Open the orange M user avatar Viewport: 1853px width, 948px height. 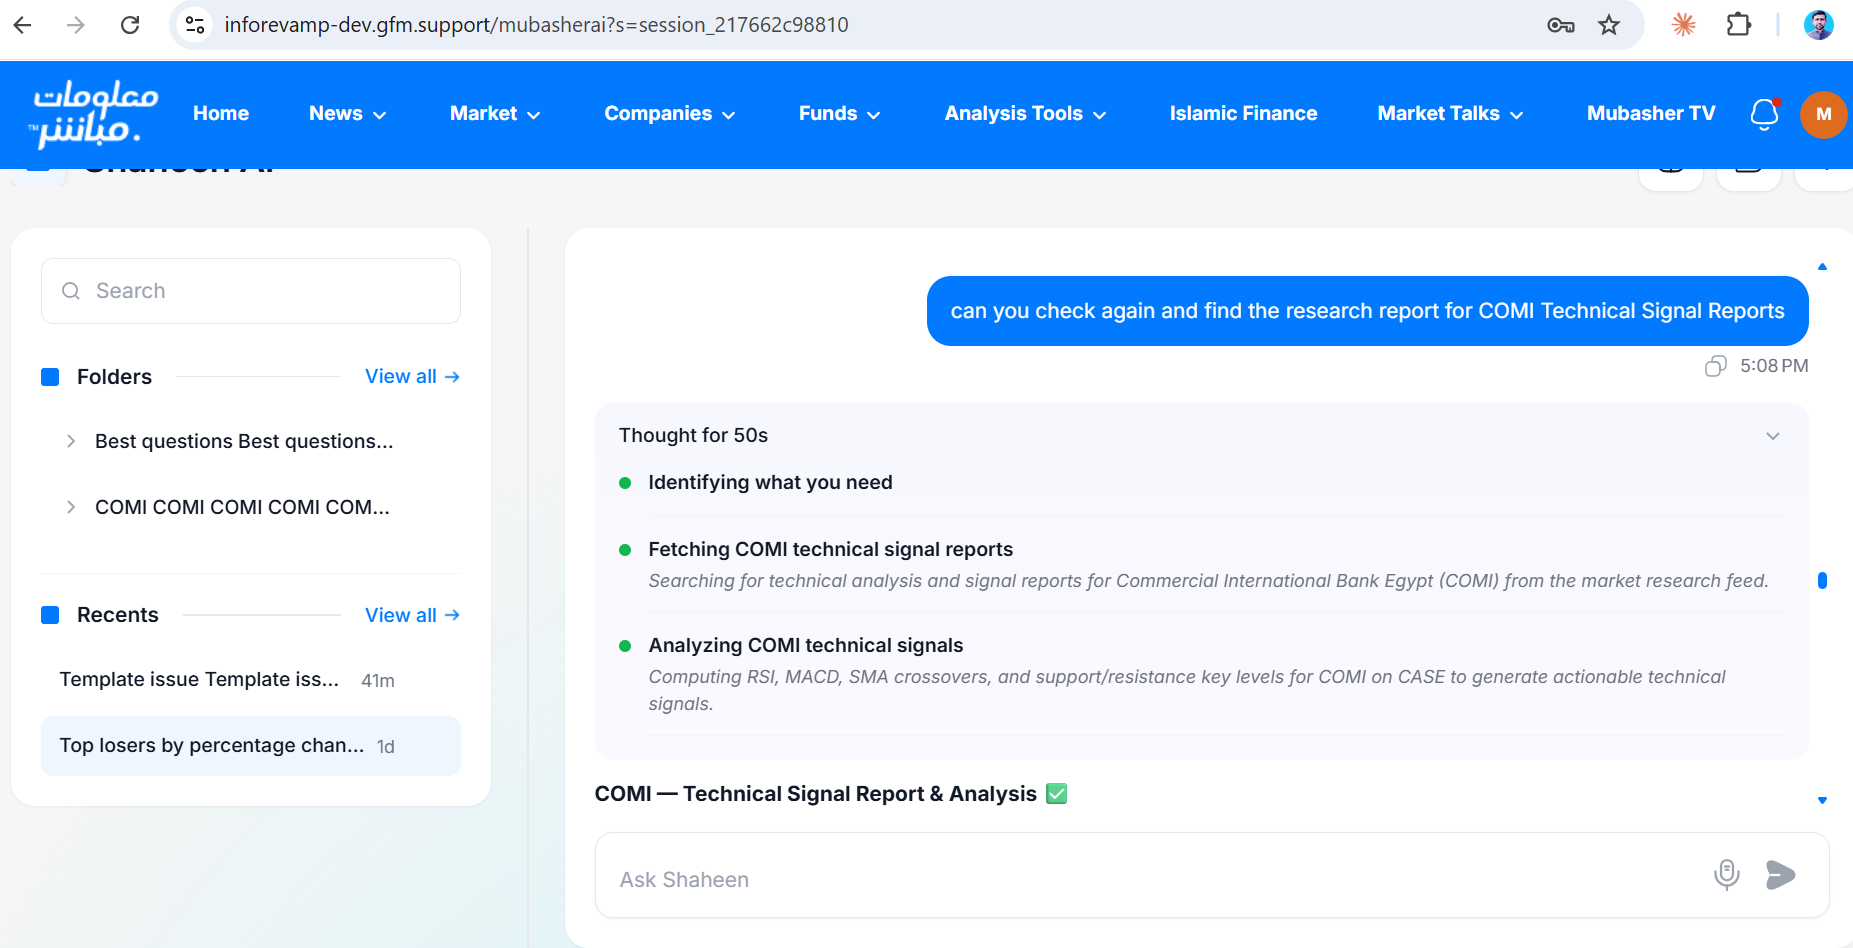(1823, 114)
